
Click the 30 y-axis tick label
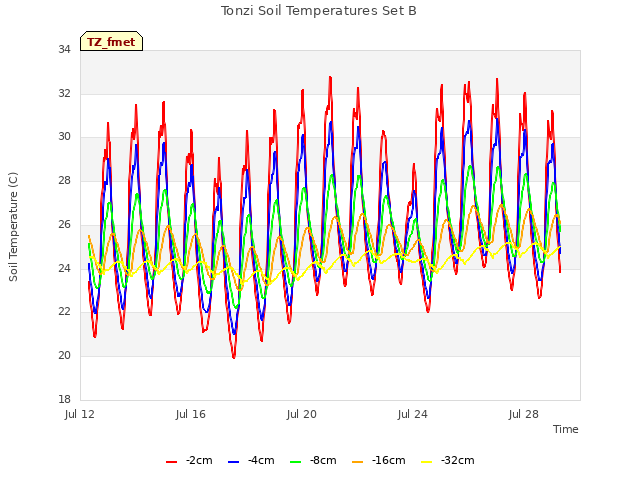pos(64,137)
